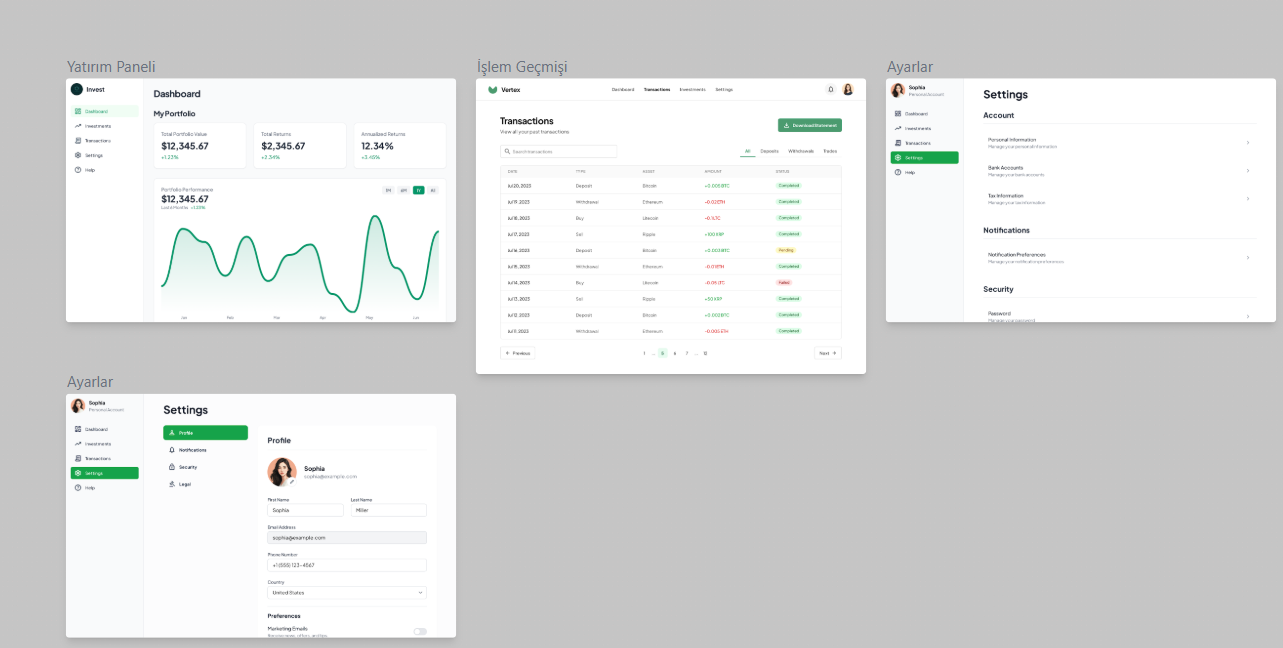Click the Download Statement button
1283x648 pixels.
coord(809,125)
